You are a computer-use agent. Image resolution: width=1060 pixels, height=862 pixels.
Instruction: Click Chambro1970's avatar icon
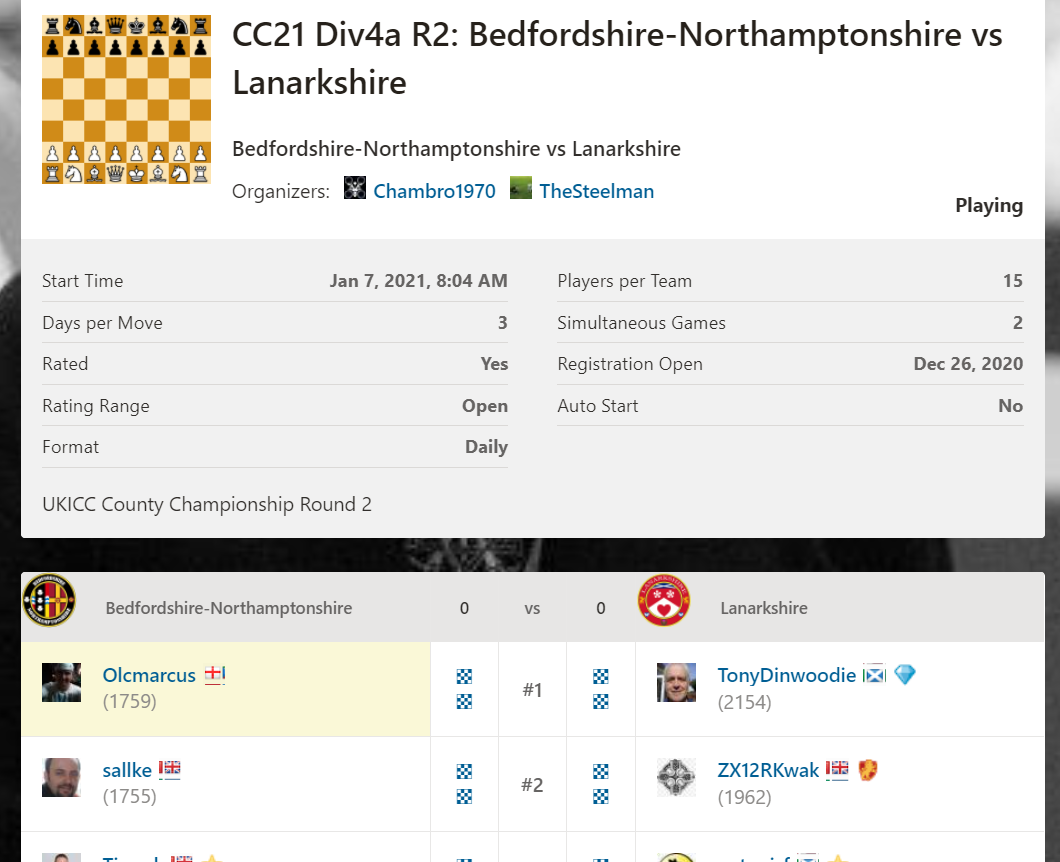coord(355,188)
